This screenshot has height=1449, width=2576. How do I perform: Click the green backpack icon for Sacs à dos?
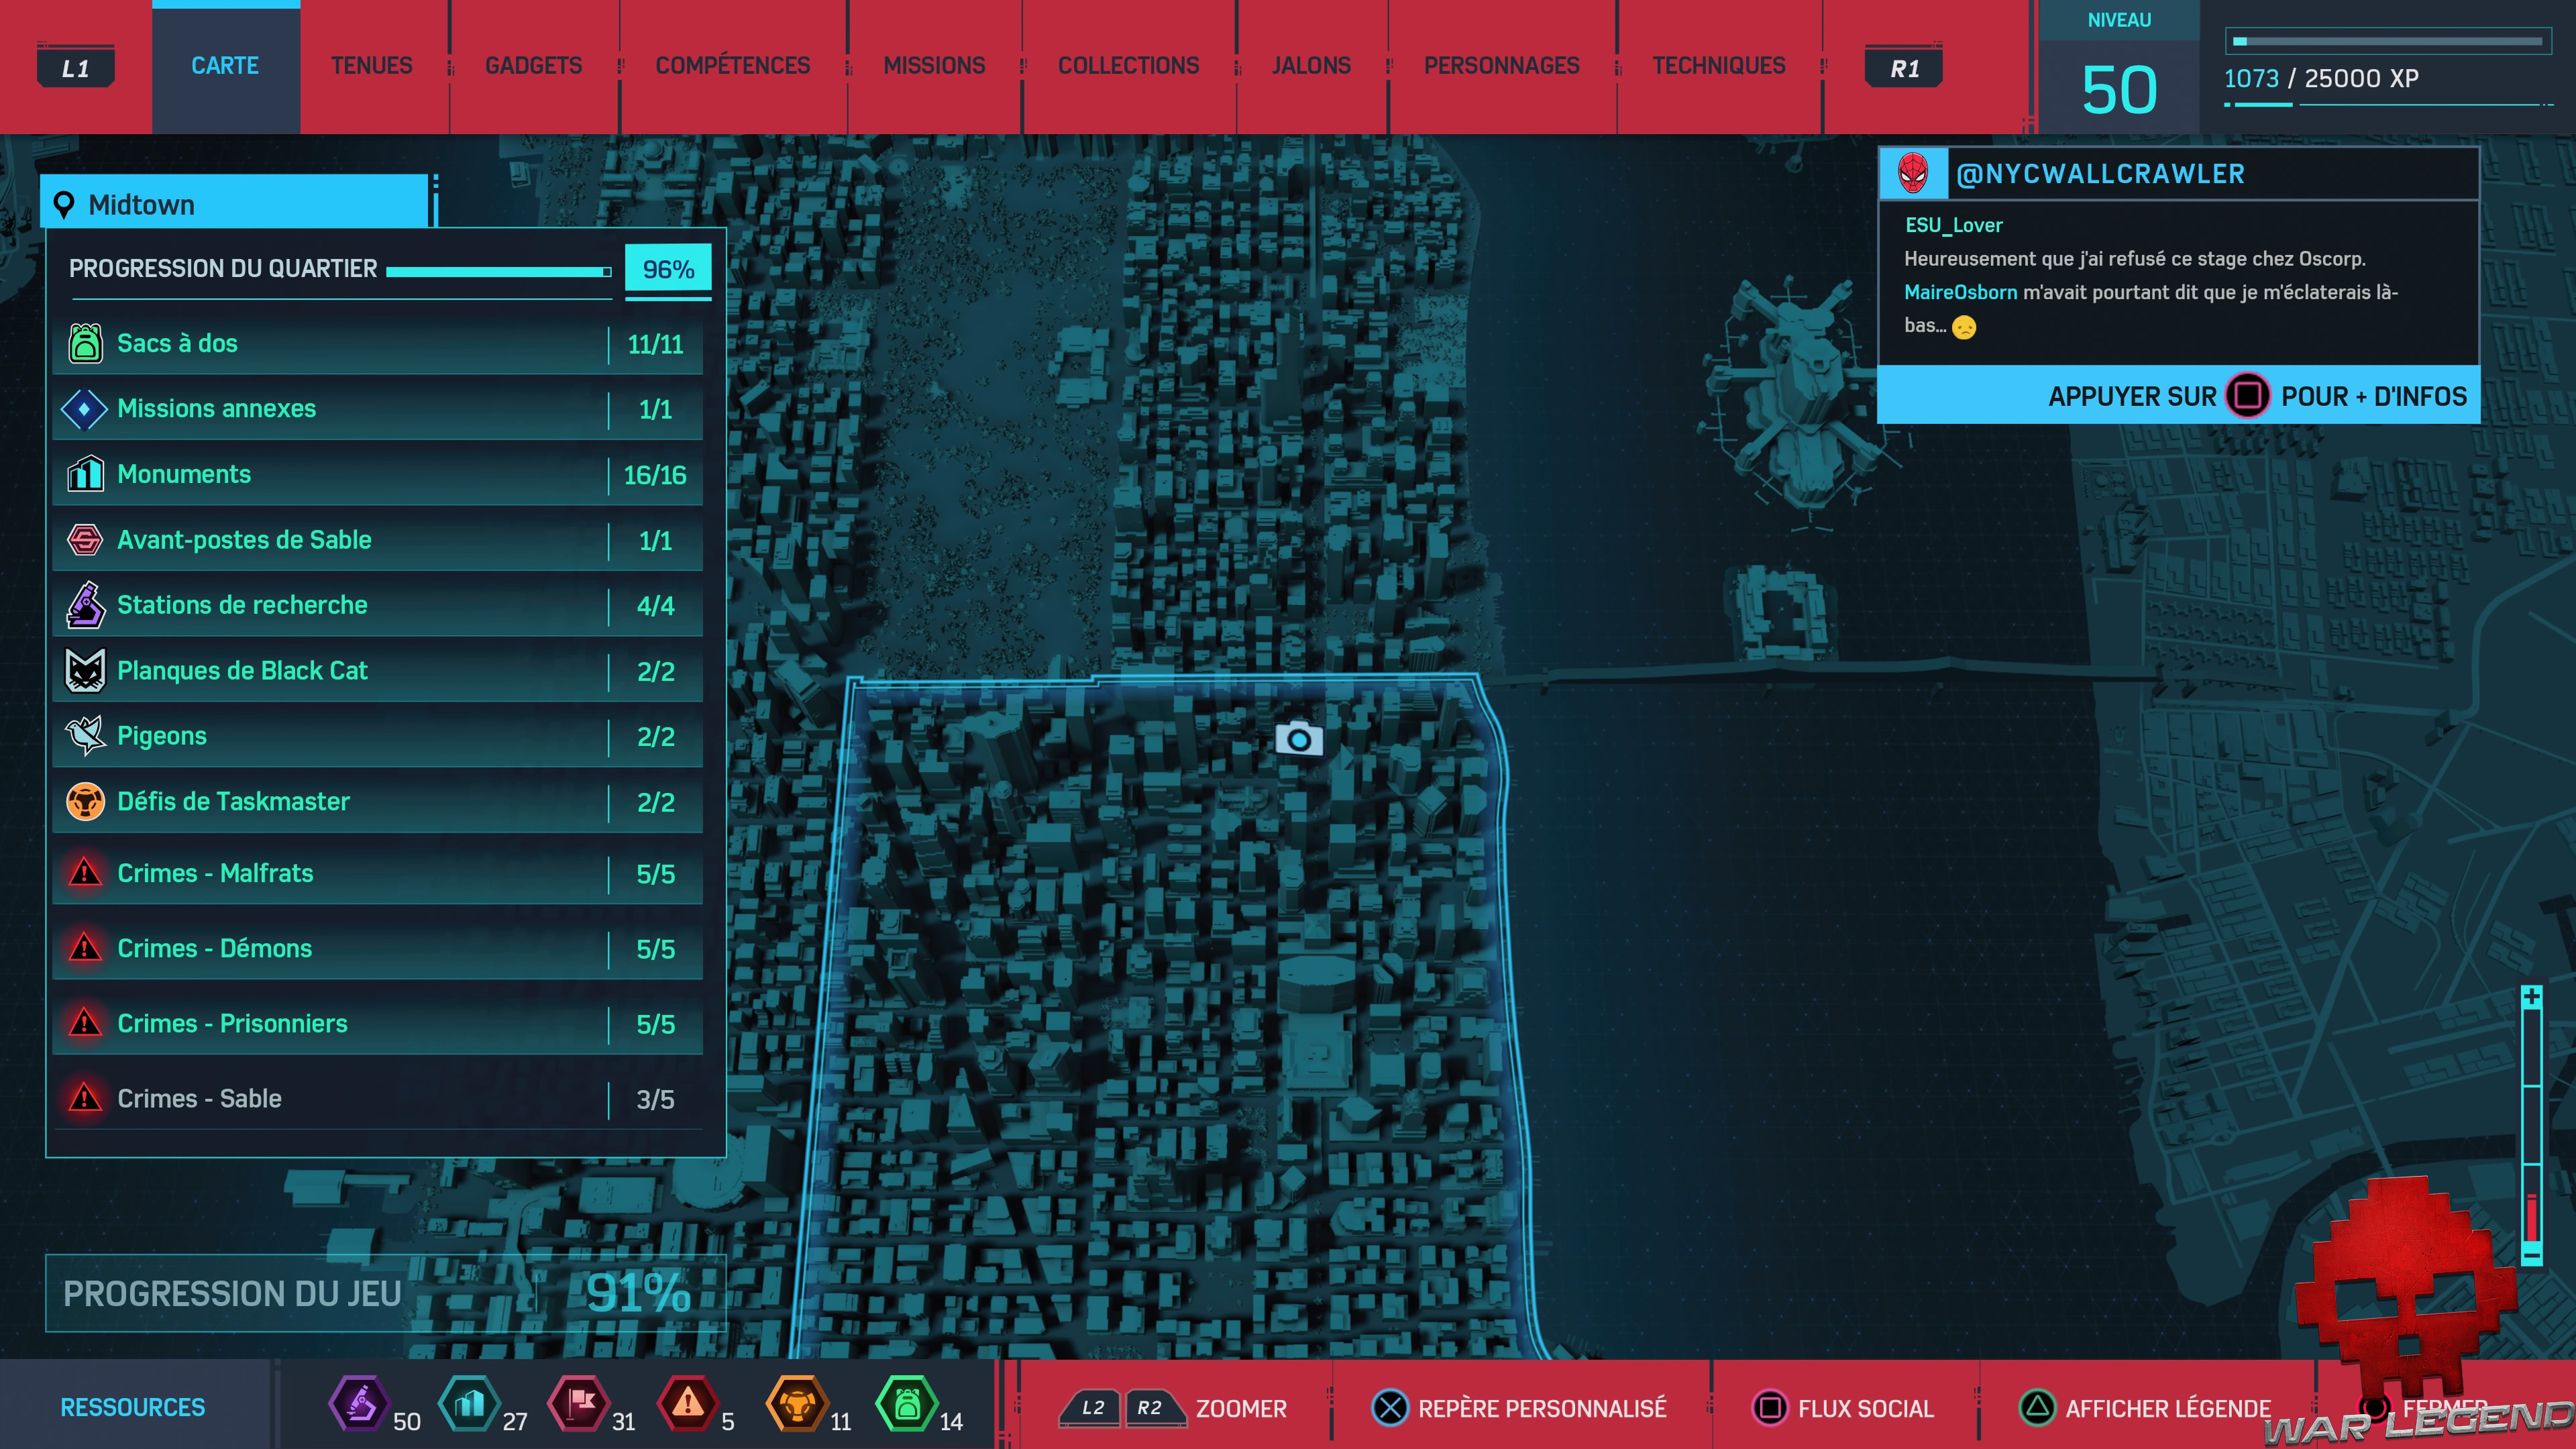tap(85, 343)
